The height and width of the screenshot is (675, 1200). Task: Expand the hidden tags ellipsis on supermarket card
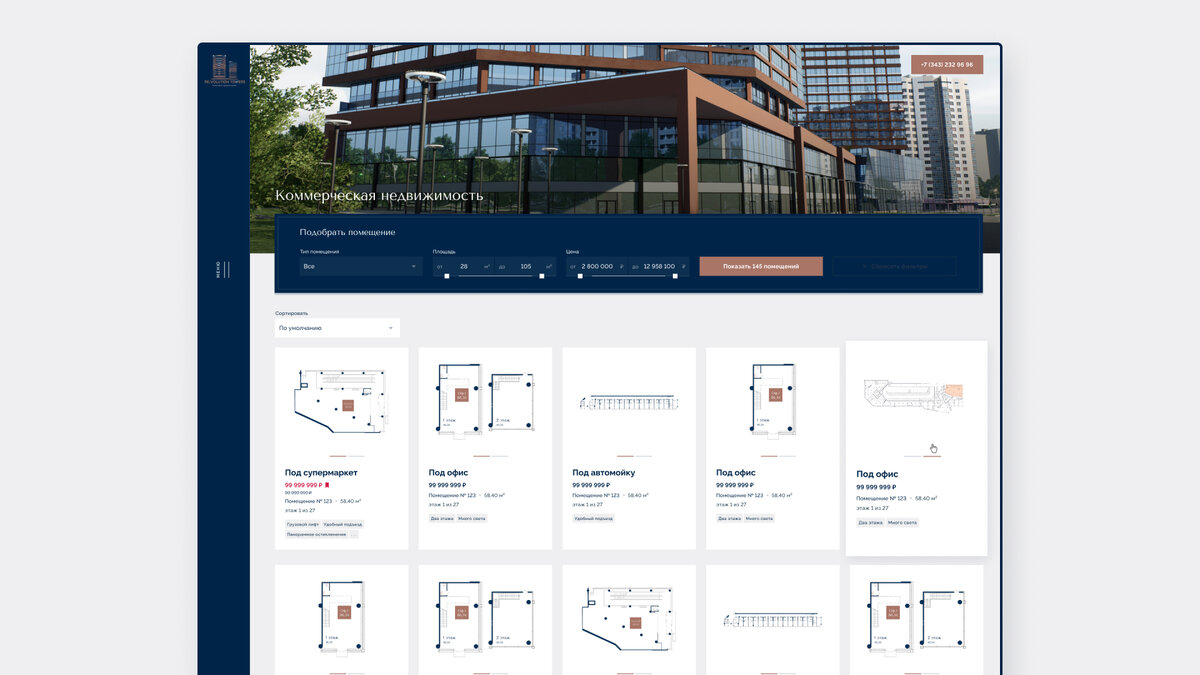point(353,534)
